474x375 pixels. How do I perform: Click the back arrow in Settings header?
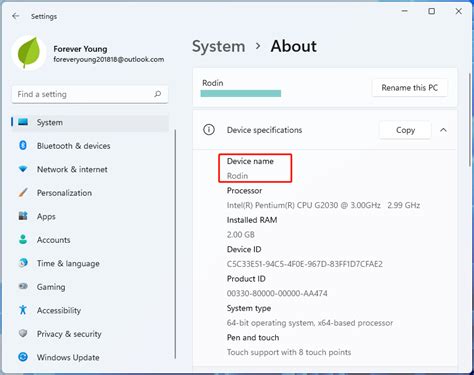click(x=15, y=16)
